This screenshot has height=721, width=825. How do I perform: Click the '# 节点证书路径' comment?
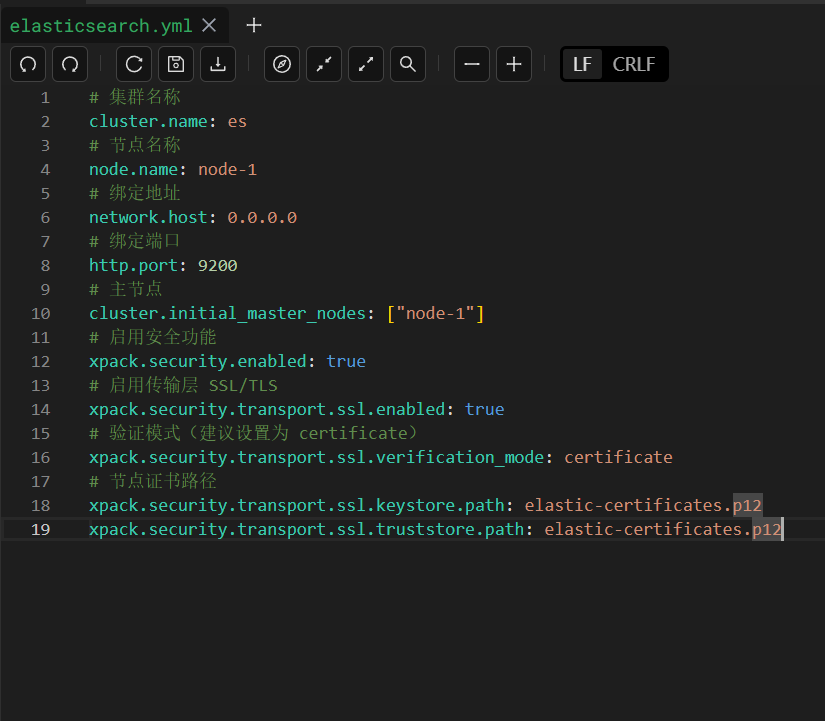tap(153, 481)
